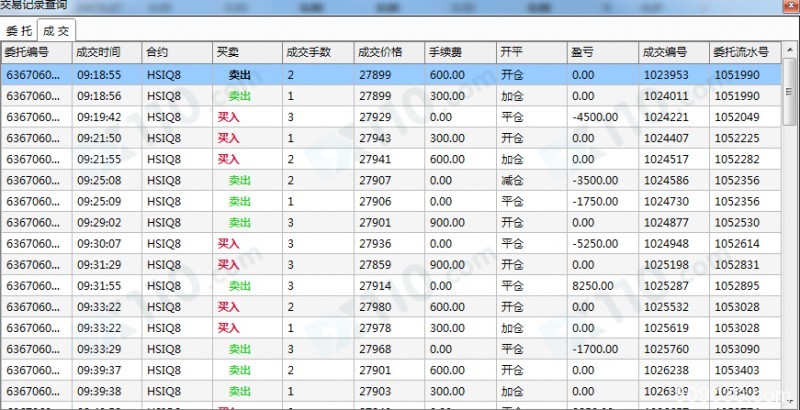The image size is (800, 410).
Task: Click the profit value 8250.00
Action: [593, 286]
